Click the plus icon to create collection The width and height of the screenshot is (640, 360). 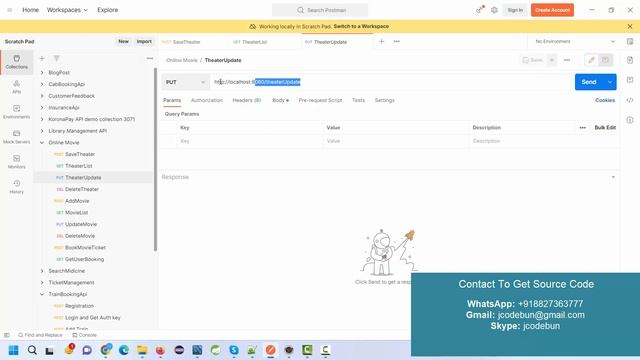click(x=42, y=58)
